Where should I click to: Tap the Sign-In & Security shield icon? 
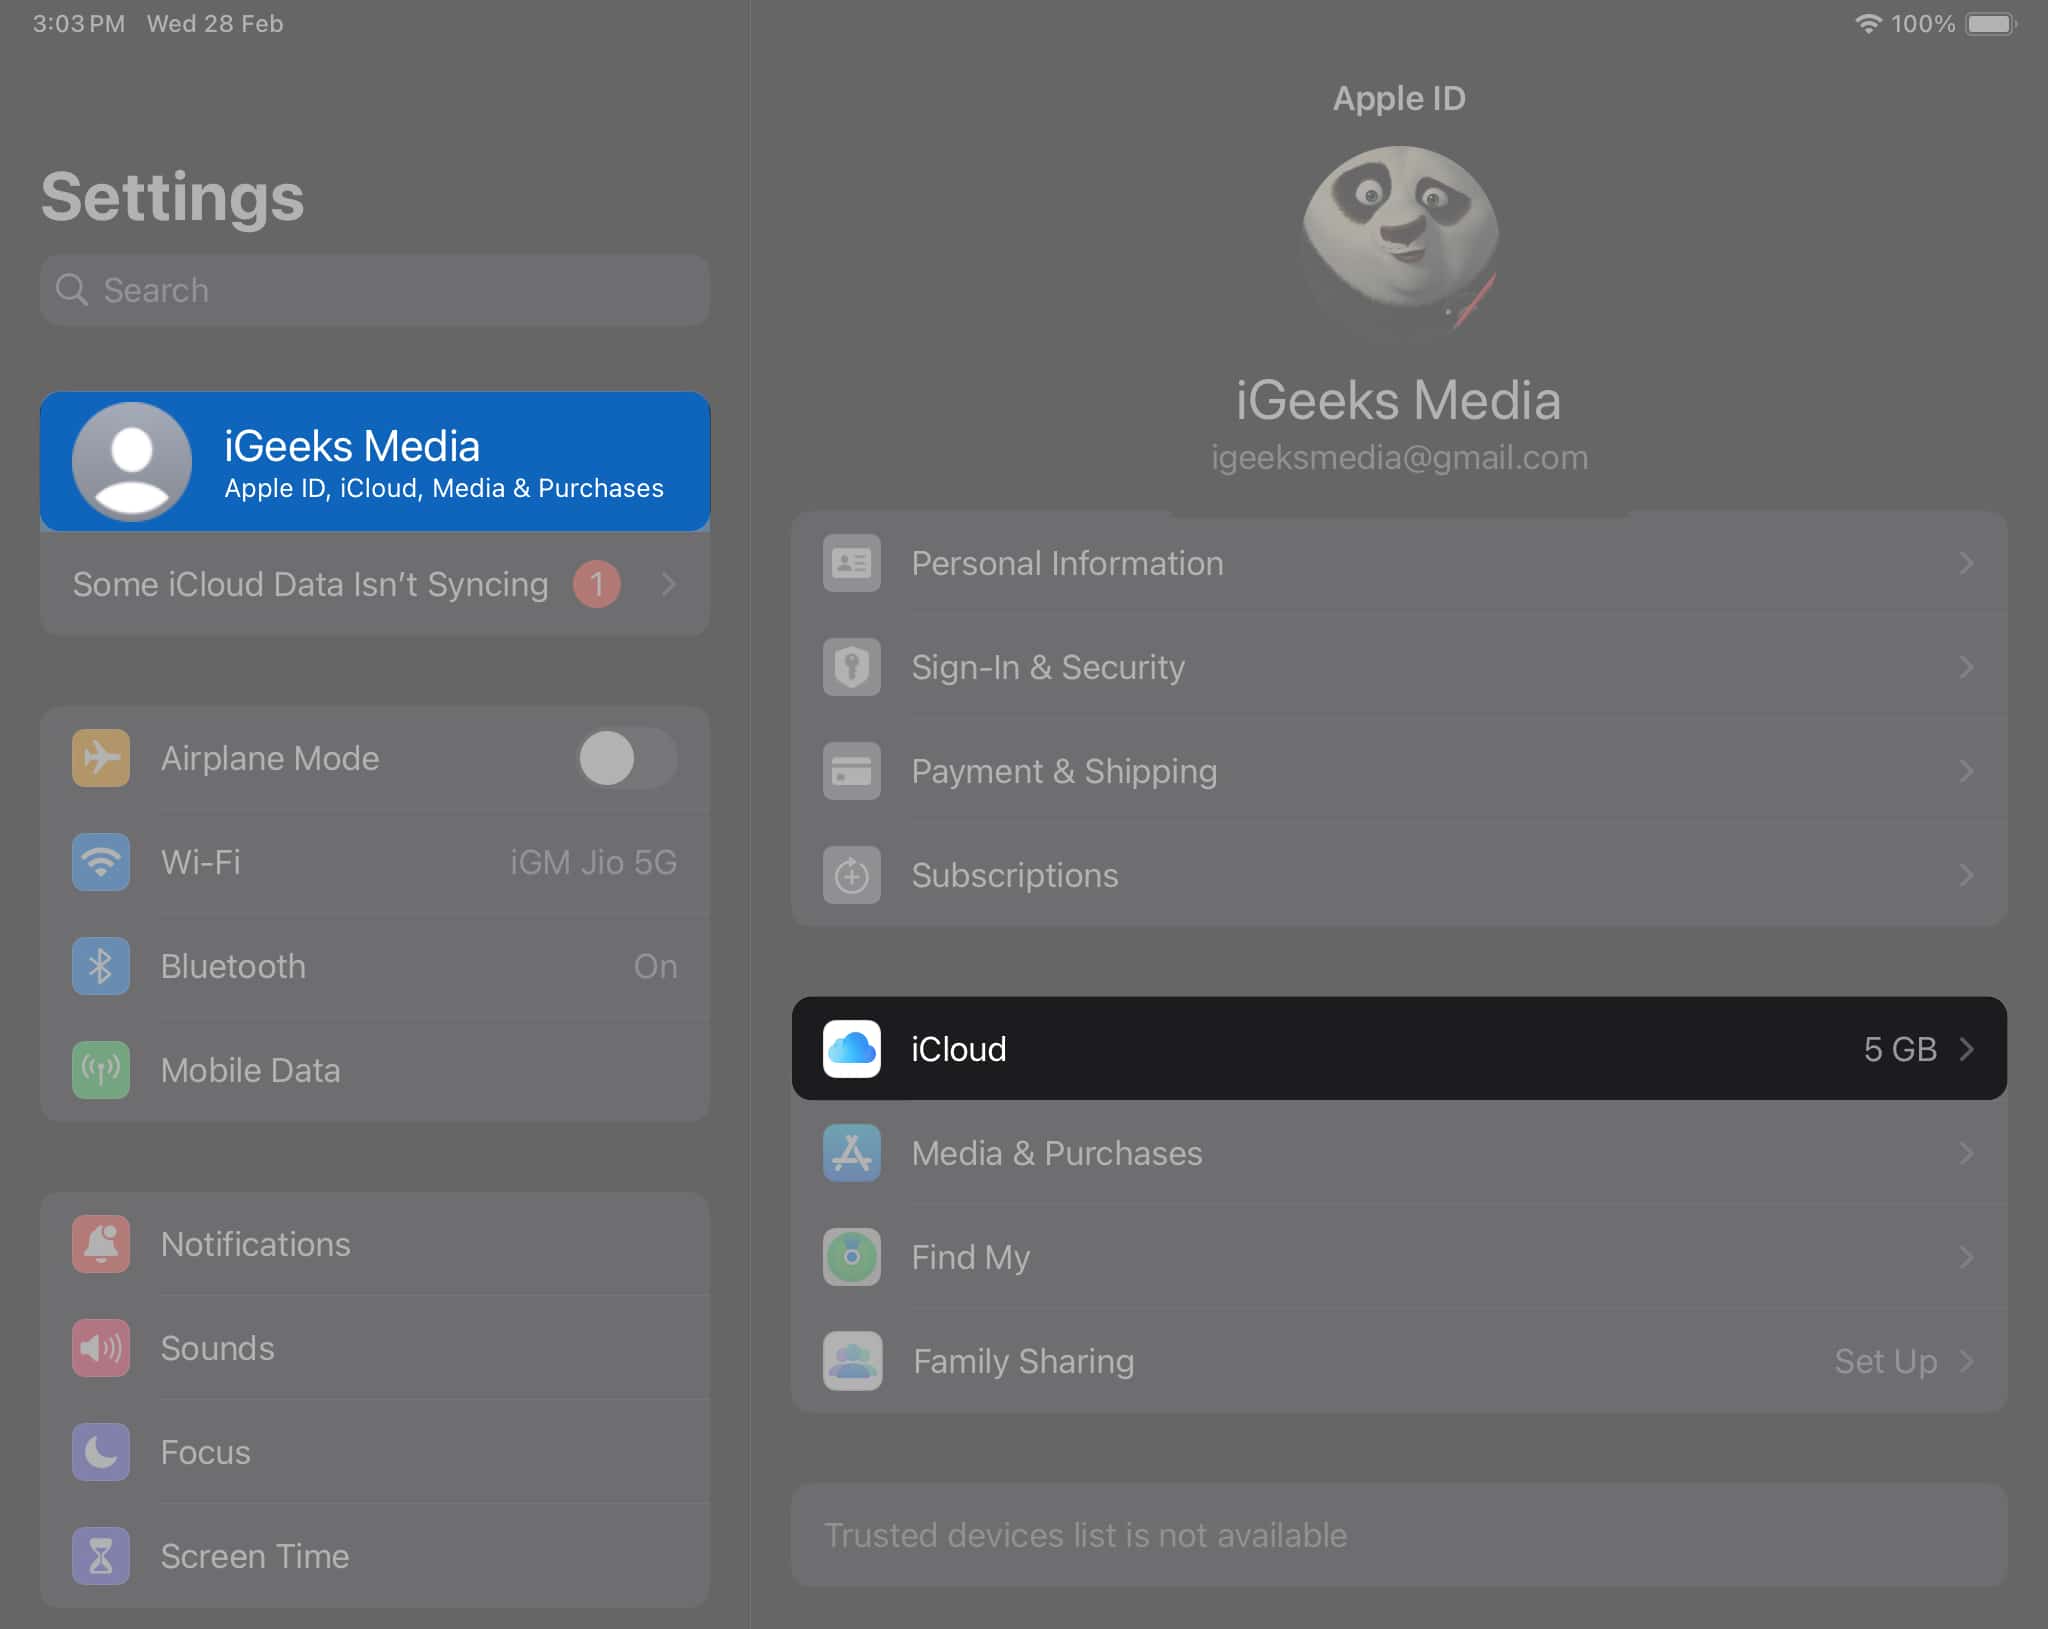tap(852, 667)
